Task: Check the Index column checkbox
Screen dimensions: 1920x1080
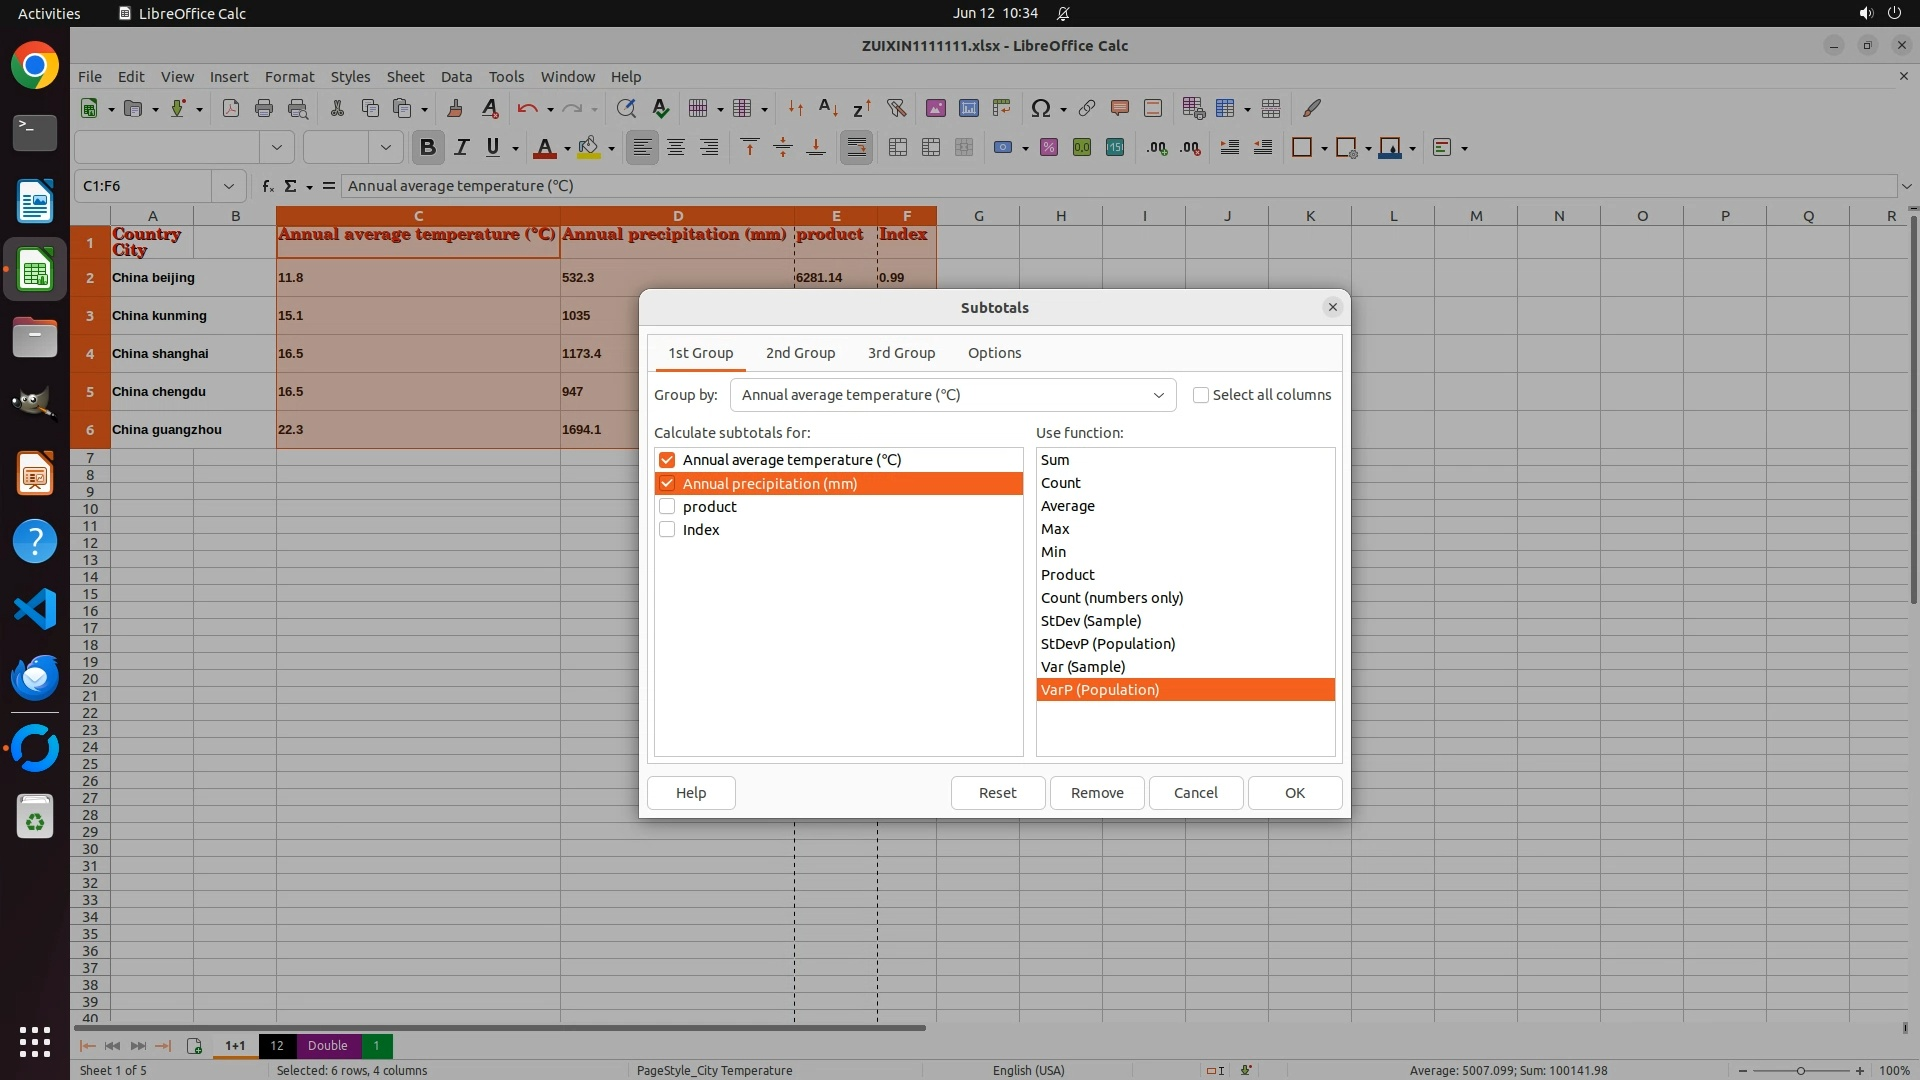Action: point(667,530)
